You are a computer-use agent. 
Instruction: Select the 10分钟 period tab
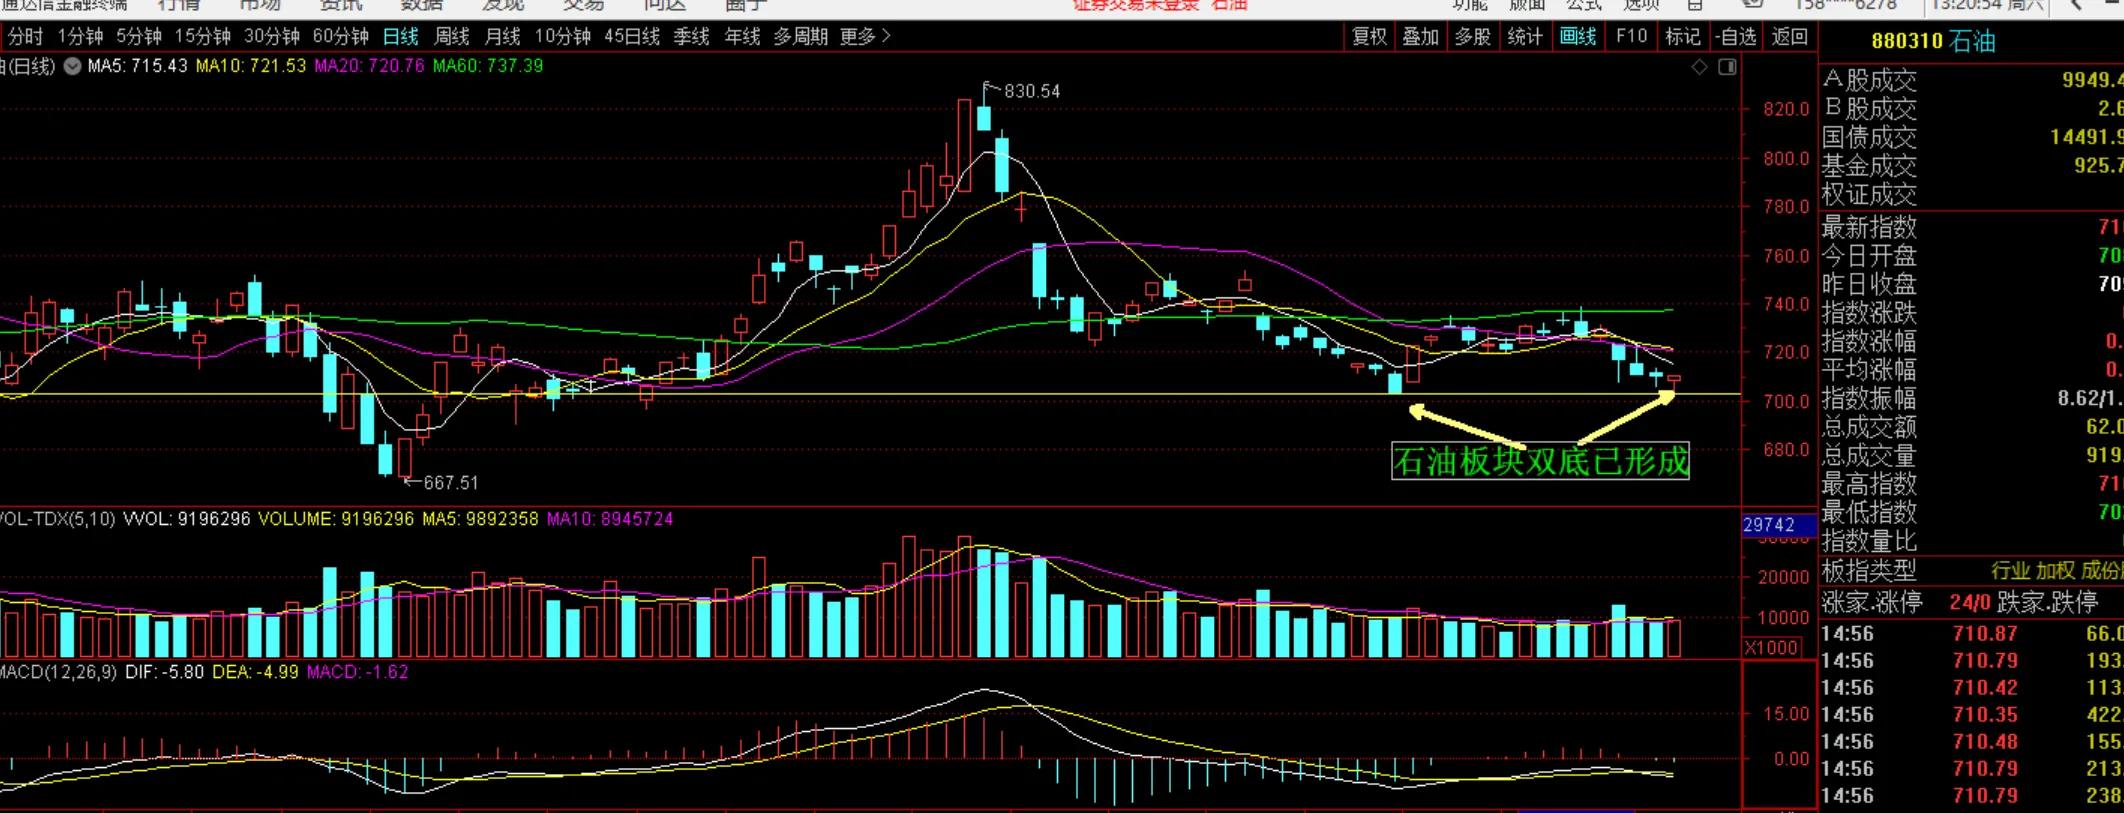click(563, 37)
